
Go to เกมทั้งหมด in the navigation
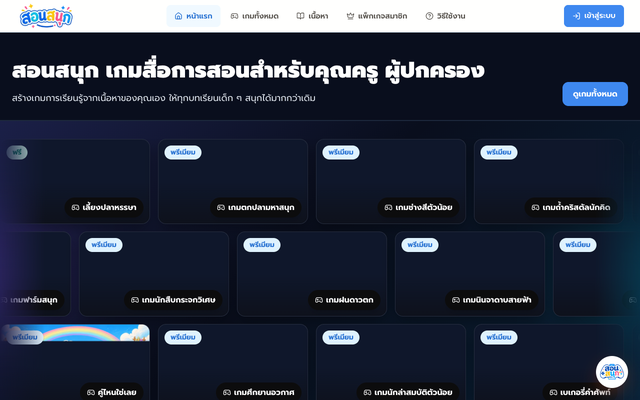tap(255, 16)
